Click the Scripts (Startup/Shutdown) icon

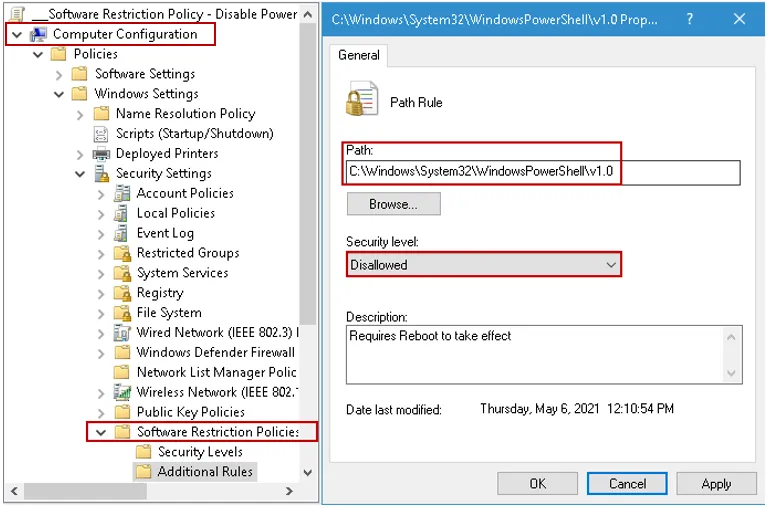(100, 134)
